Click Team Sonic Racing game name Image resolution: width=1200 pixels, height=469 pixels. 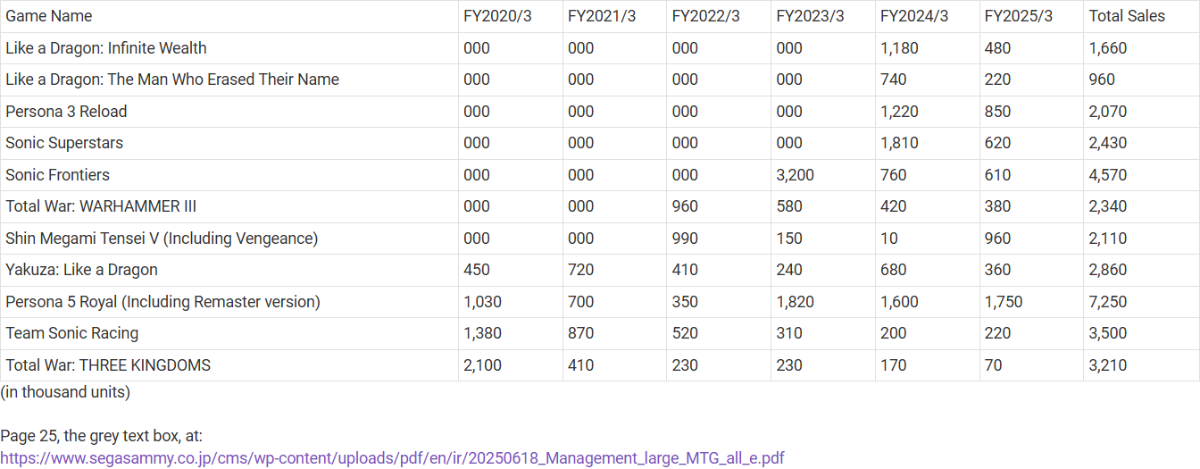[72, 334]
